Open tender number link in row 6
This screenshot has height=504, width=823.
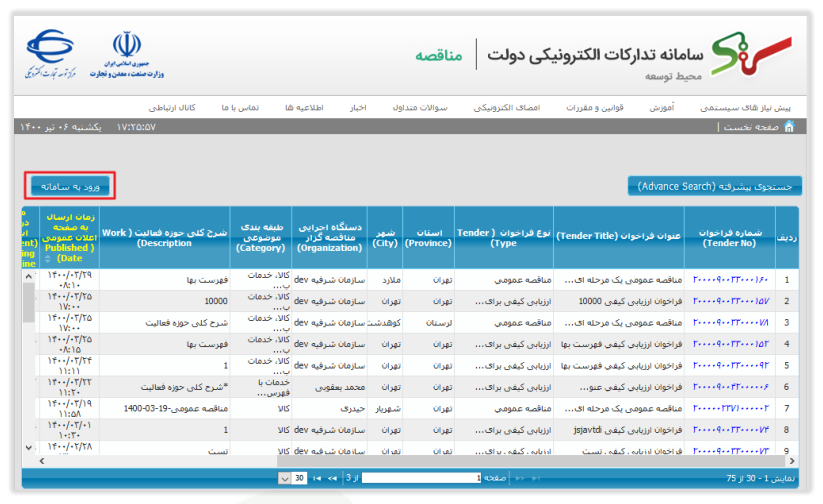point(730,387)
